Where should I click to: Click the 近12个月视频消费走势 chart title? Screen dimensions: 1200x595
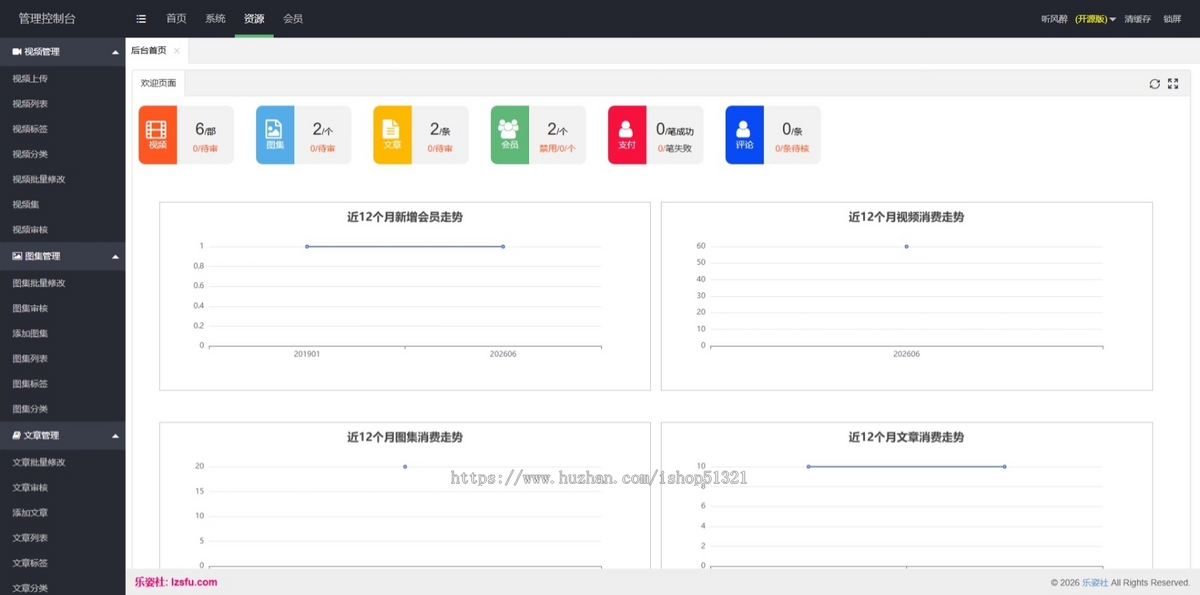click(x=907, y=216)
